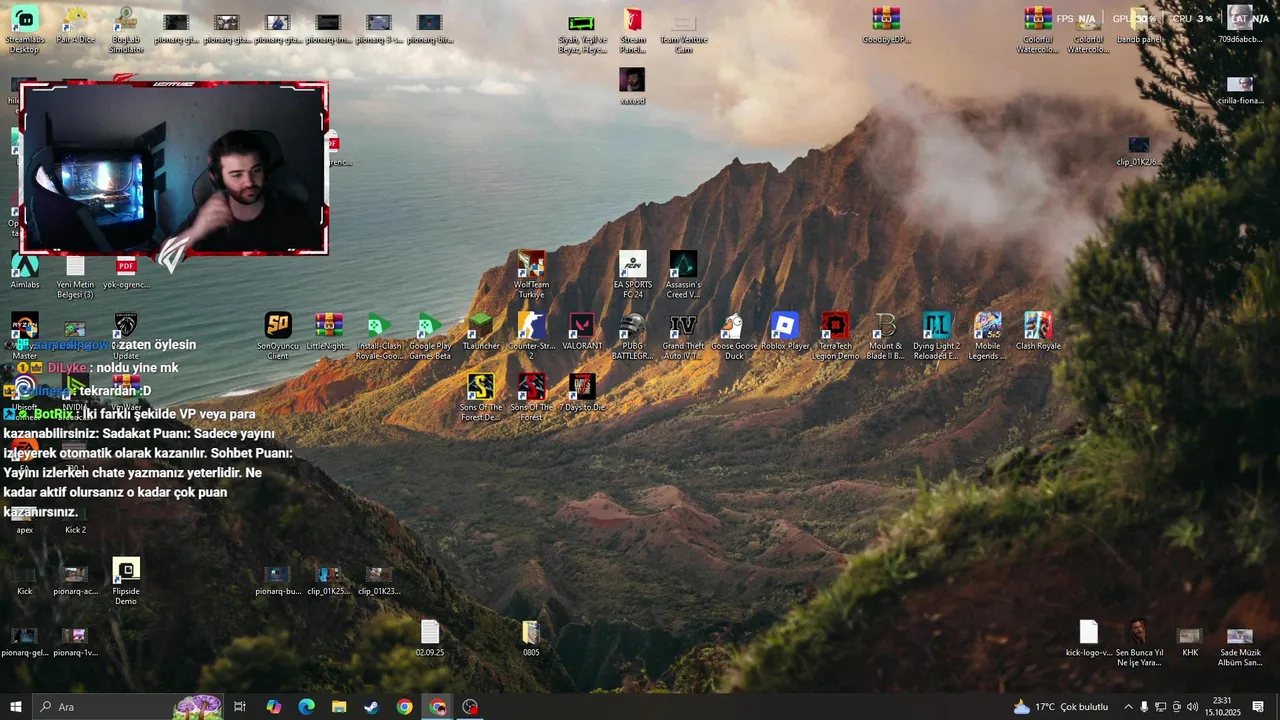Click the microphone tray icon
This screenshot has height=720, width=1280.
click(1144, 707)
